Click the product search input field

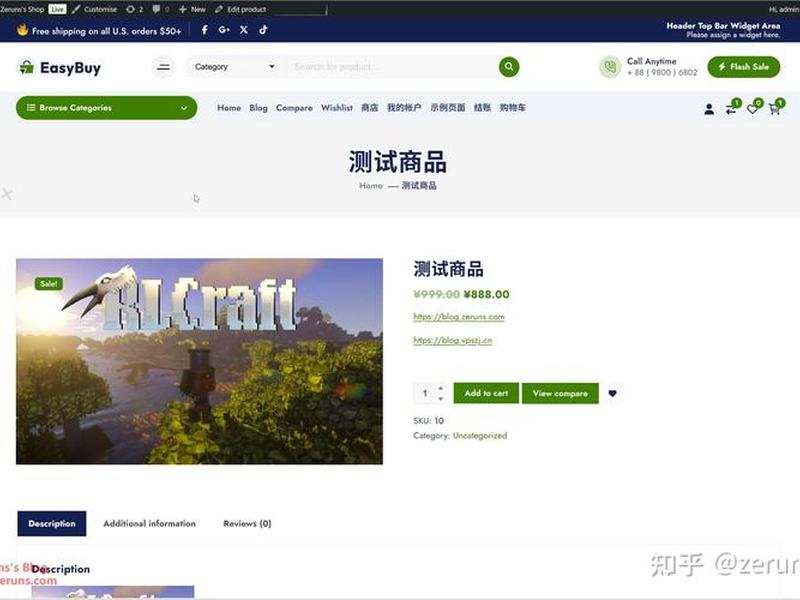click(x=393, y=67)
